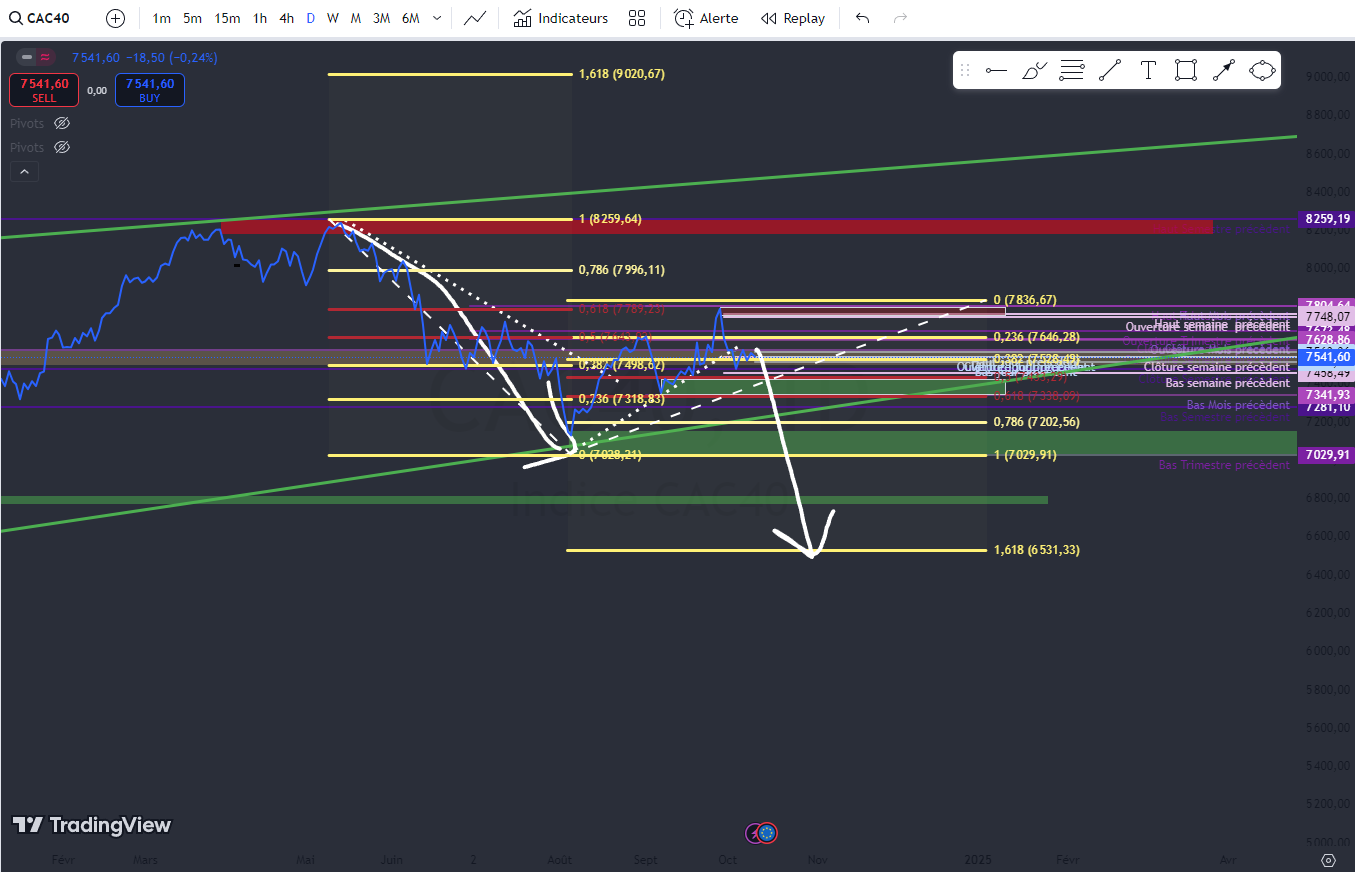
Task: Switch to the W weekly timeframe
Action: click(x=332, y=18)
